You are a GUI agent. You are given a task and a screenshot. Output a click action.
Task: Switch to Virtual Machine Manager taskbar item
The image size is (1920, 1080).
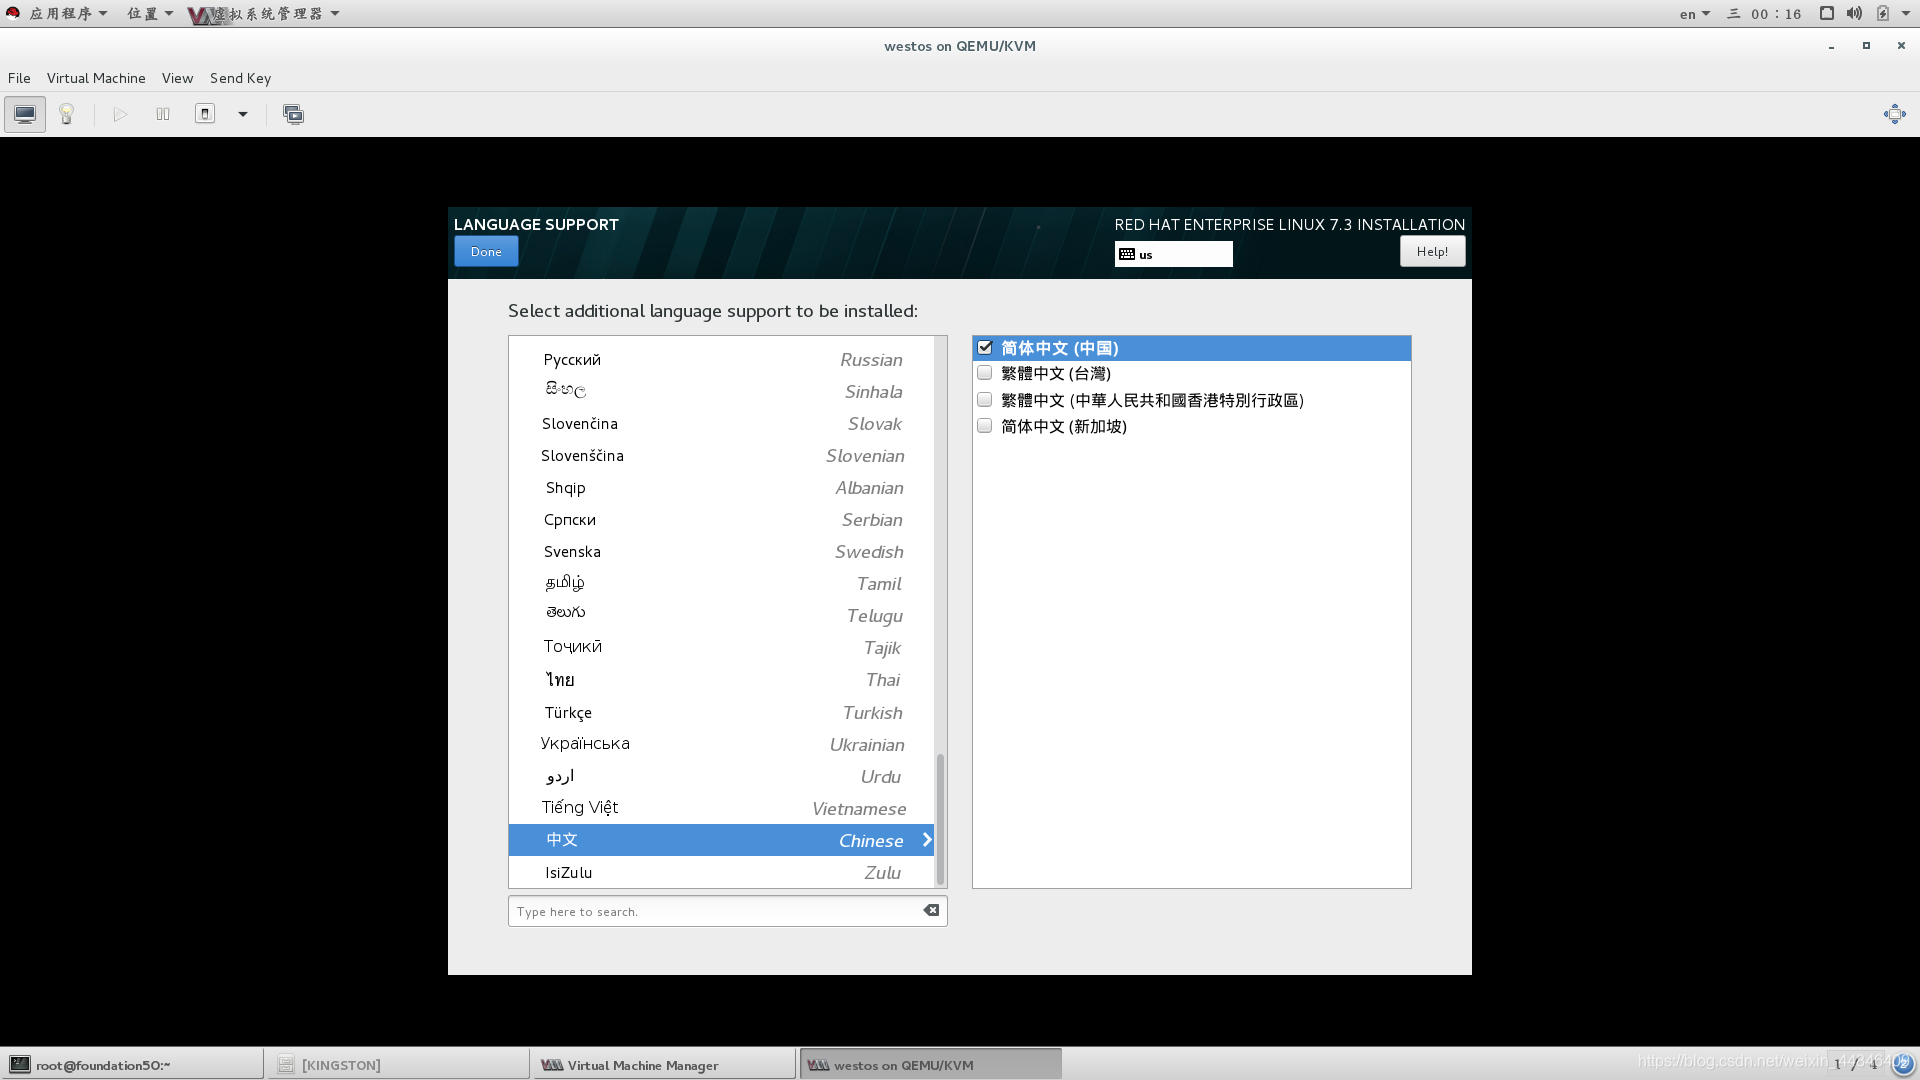664,1065
